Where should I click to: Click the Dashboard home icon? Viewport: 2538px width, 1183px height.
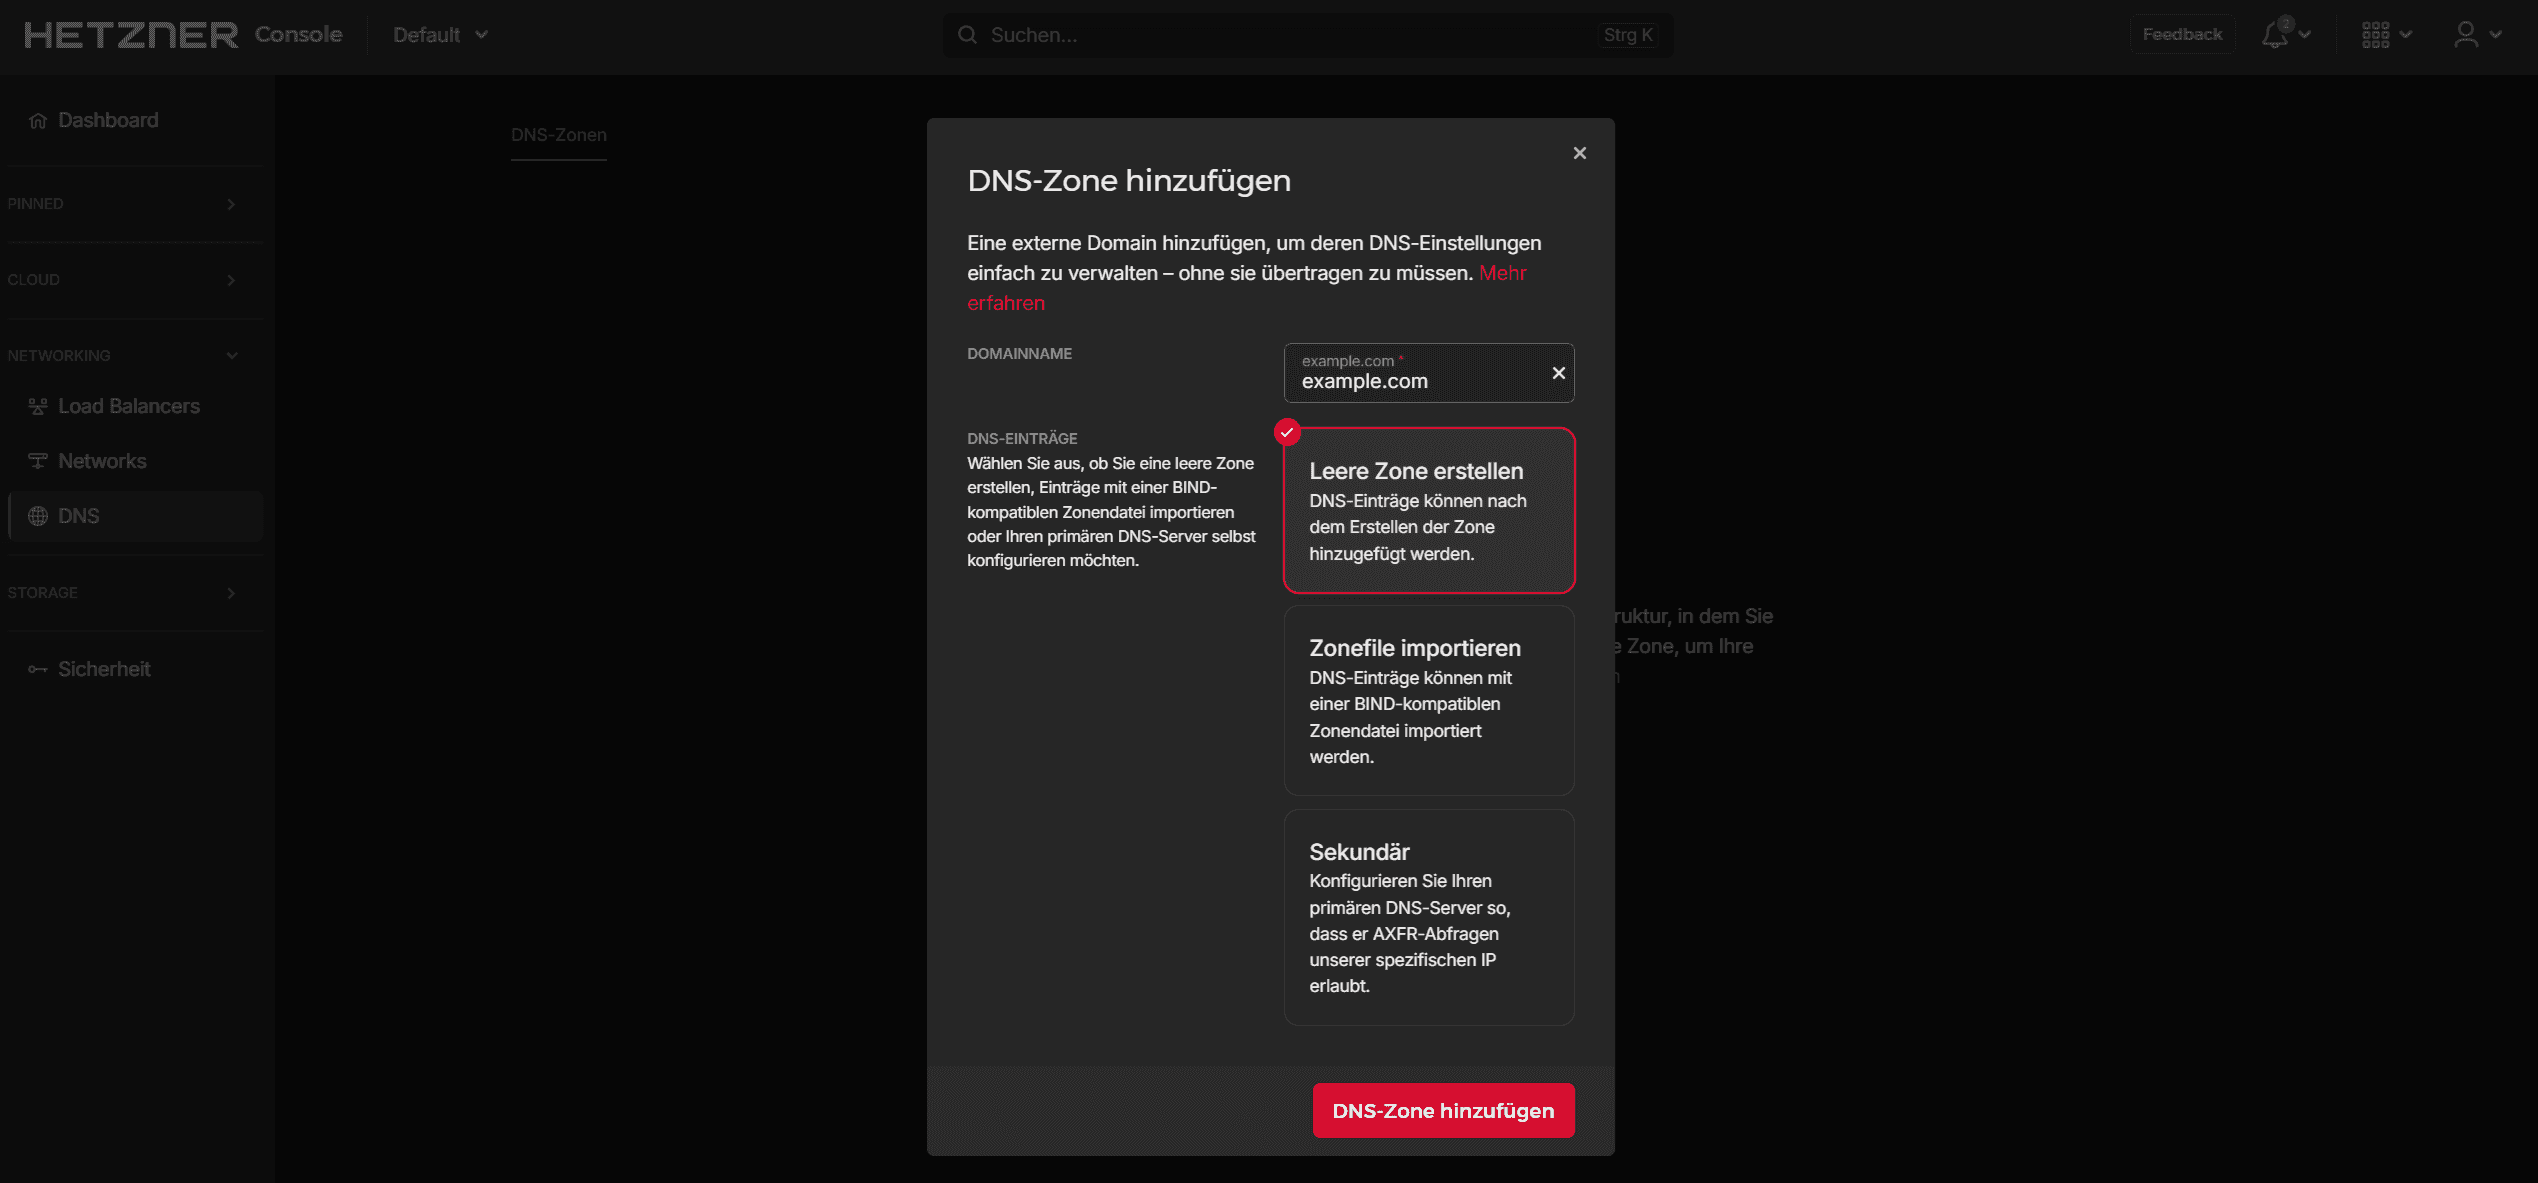coord(38,121)
